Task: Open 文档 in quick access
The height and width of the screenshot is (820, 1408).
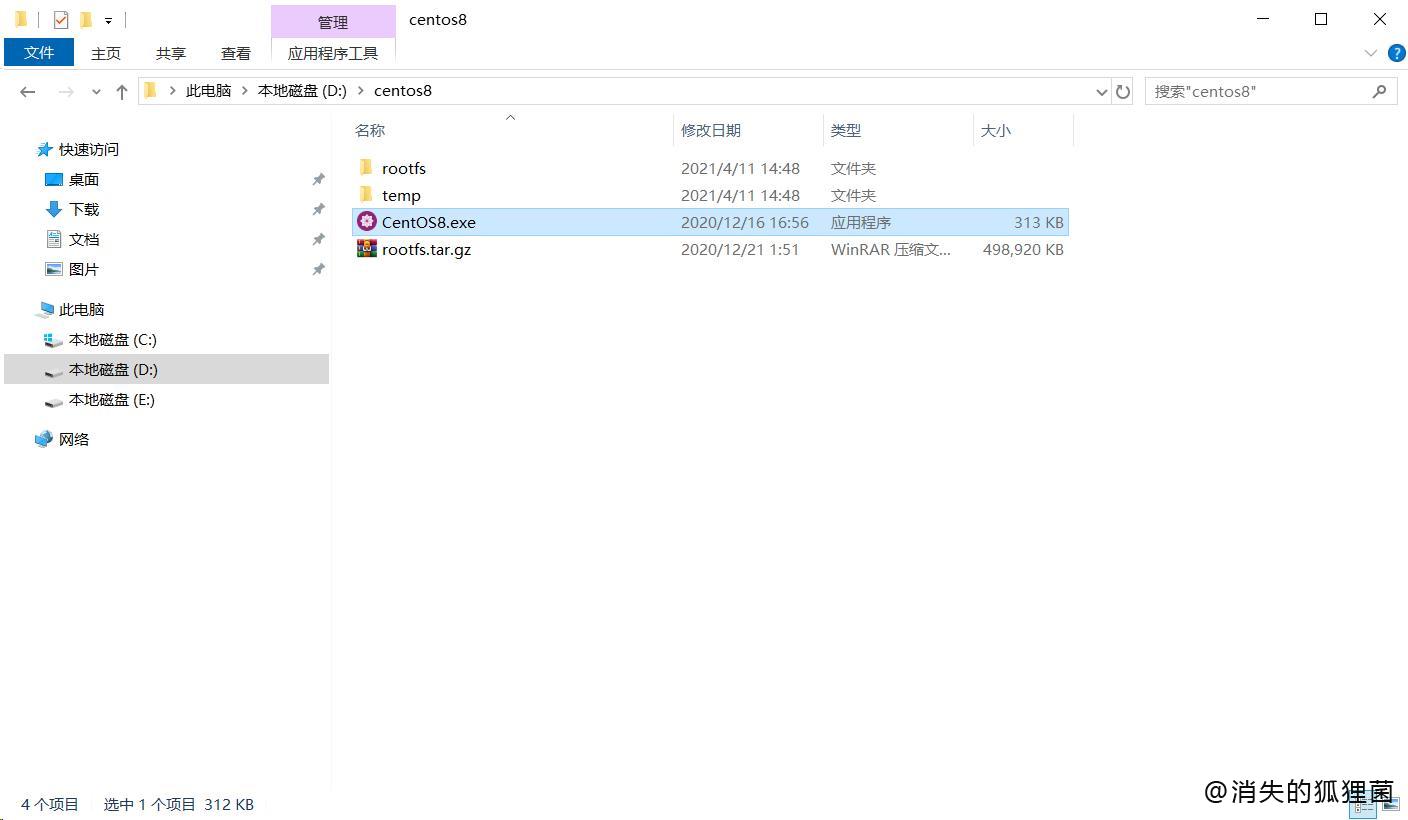Action: (x=84, y=239)
